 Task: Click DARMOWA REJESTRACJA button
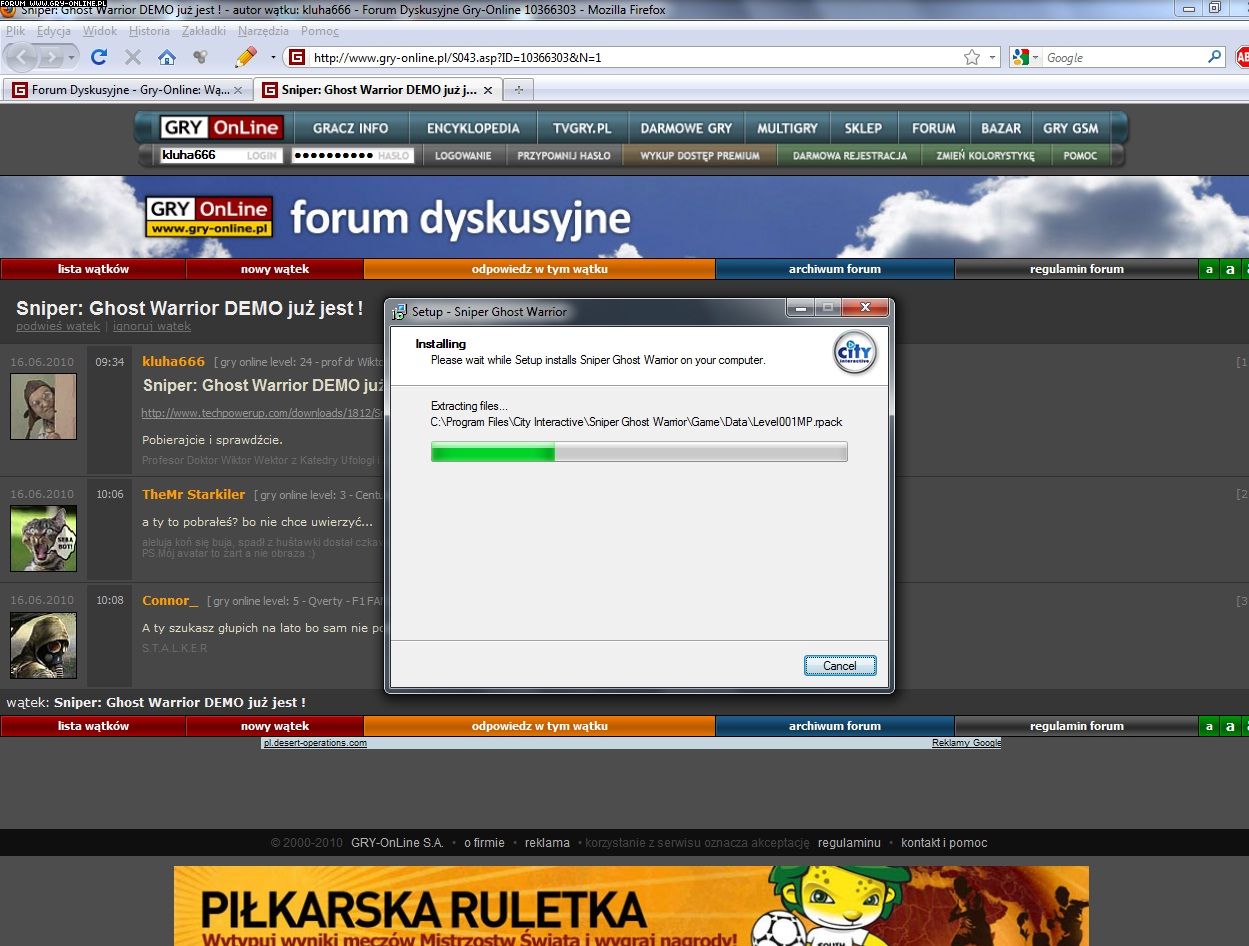click(850, 156)
